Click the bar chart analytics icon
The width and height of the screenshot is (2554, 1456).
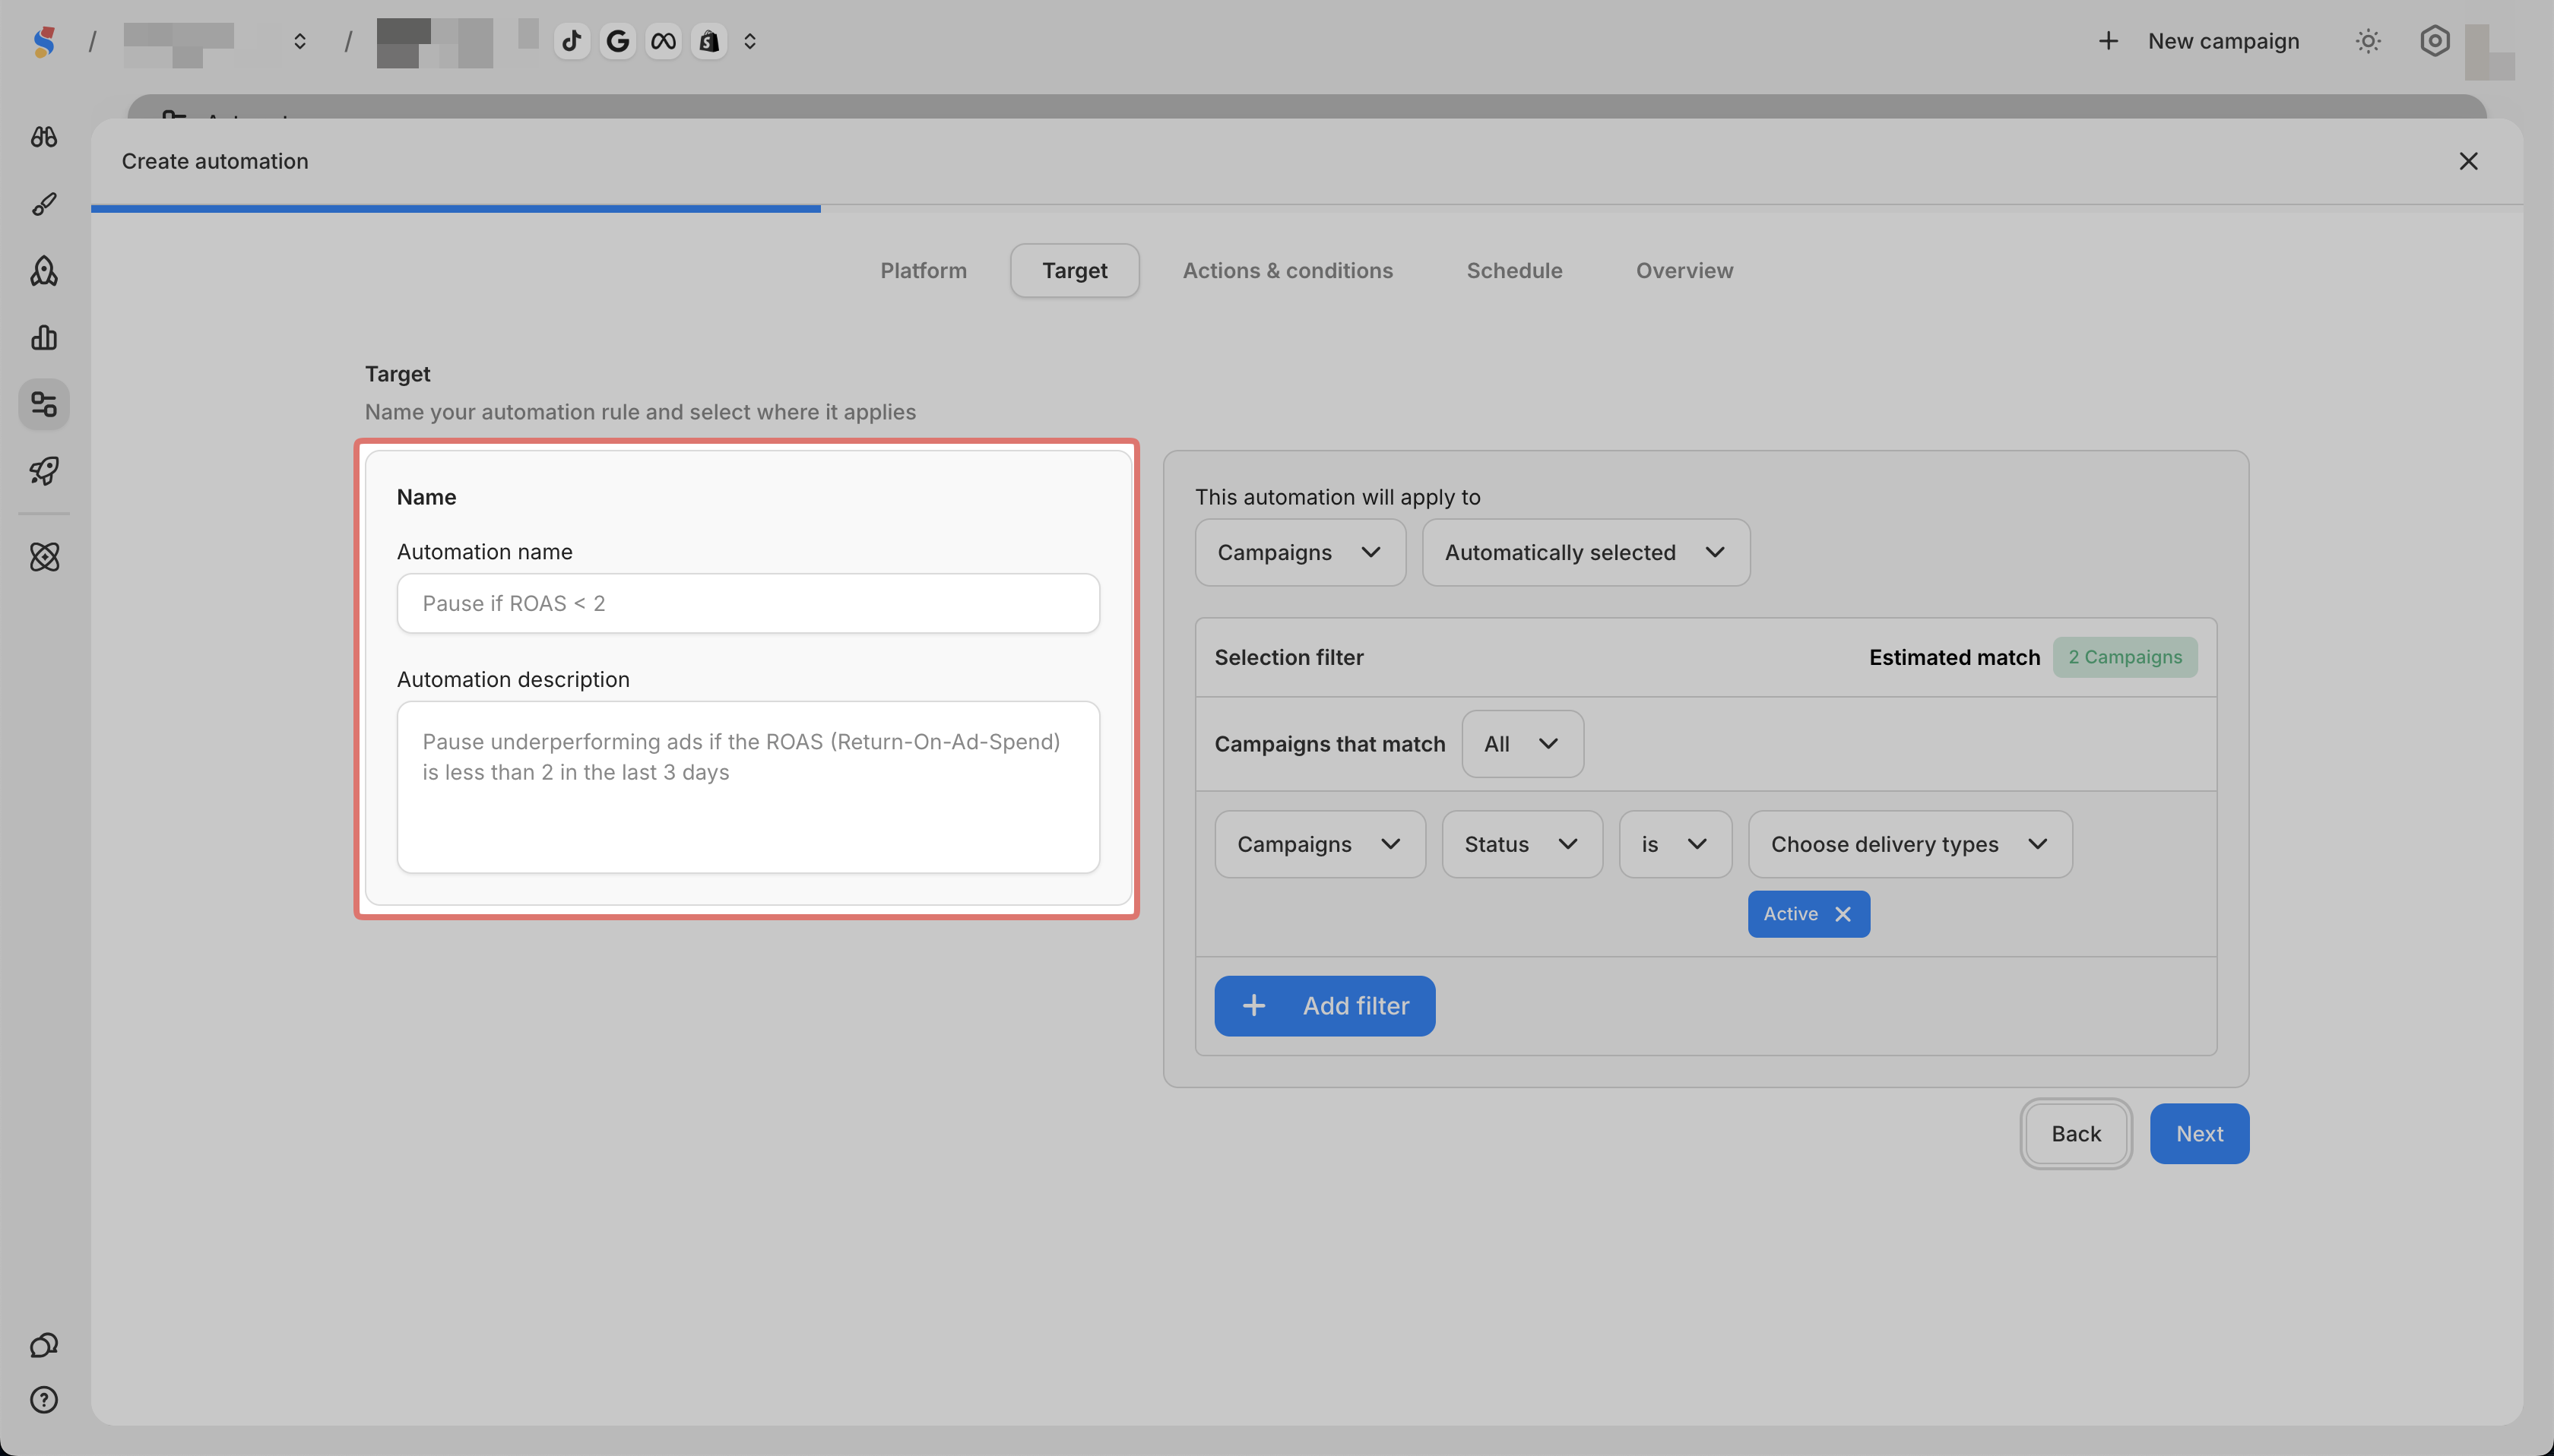click(x=44, y=338)
